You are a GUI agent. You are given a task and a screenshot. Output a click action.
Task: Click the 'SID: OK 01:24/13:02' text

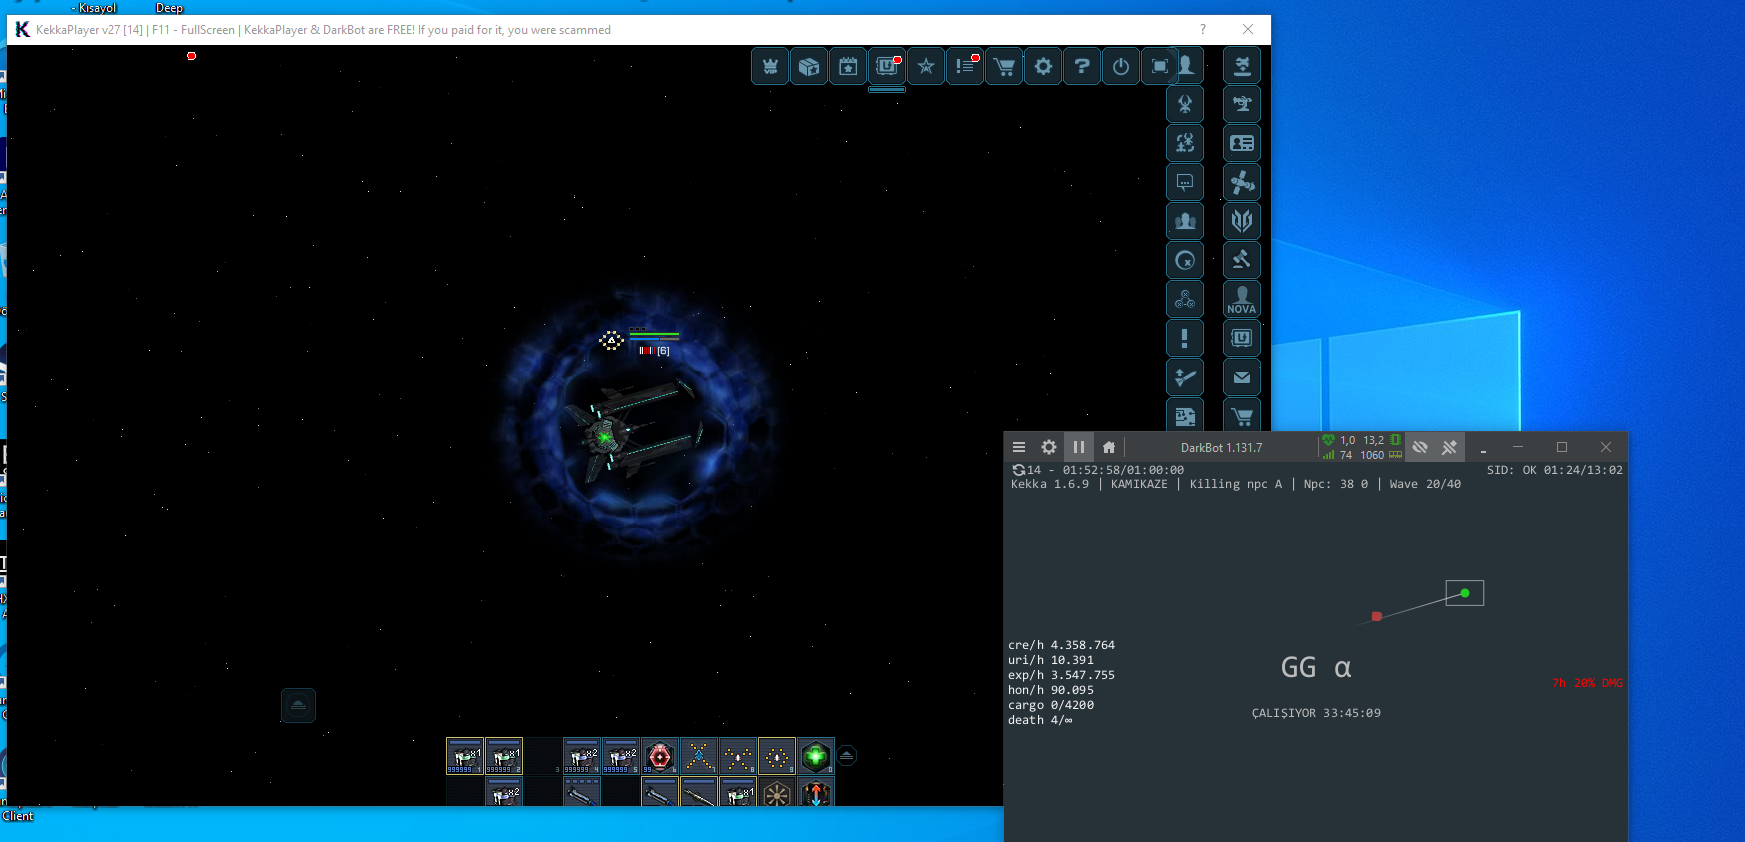pos(1555,470)
